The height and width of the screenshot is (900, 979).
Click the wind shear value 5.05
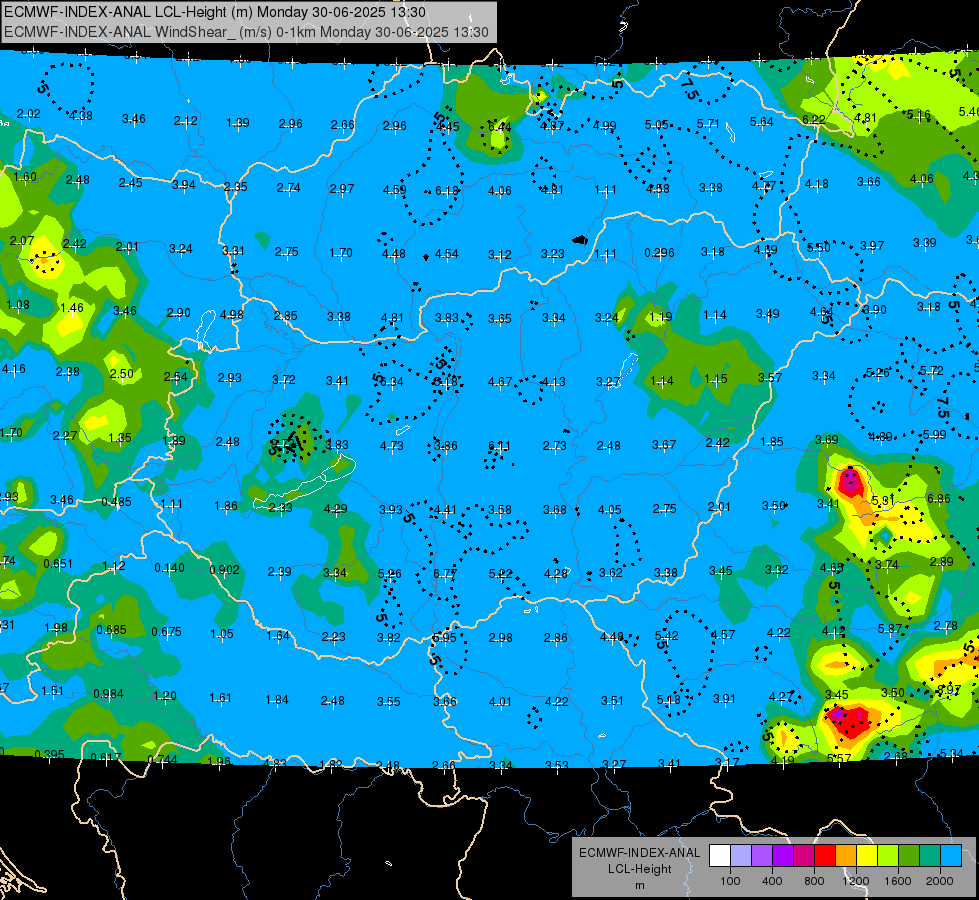[x=656, y=125]
